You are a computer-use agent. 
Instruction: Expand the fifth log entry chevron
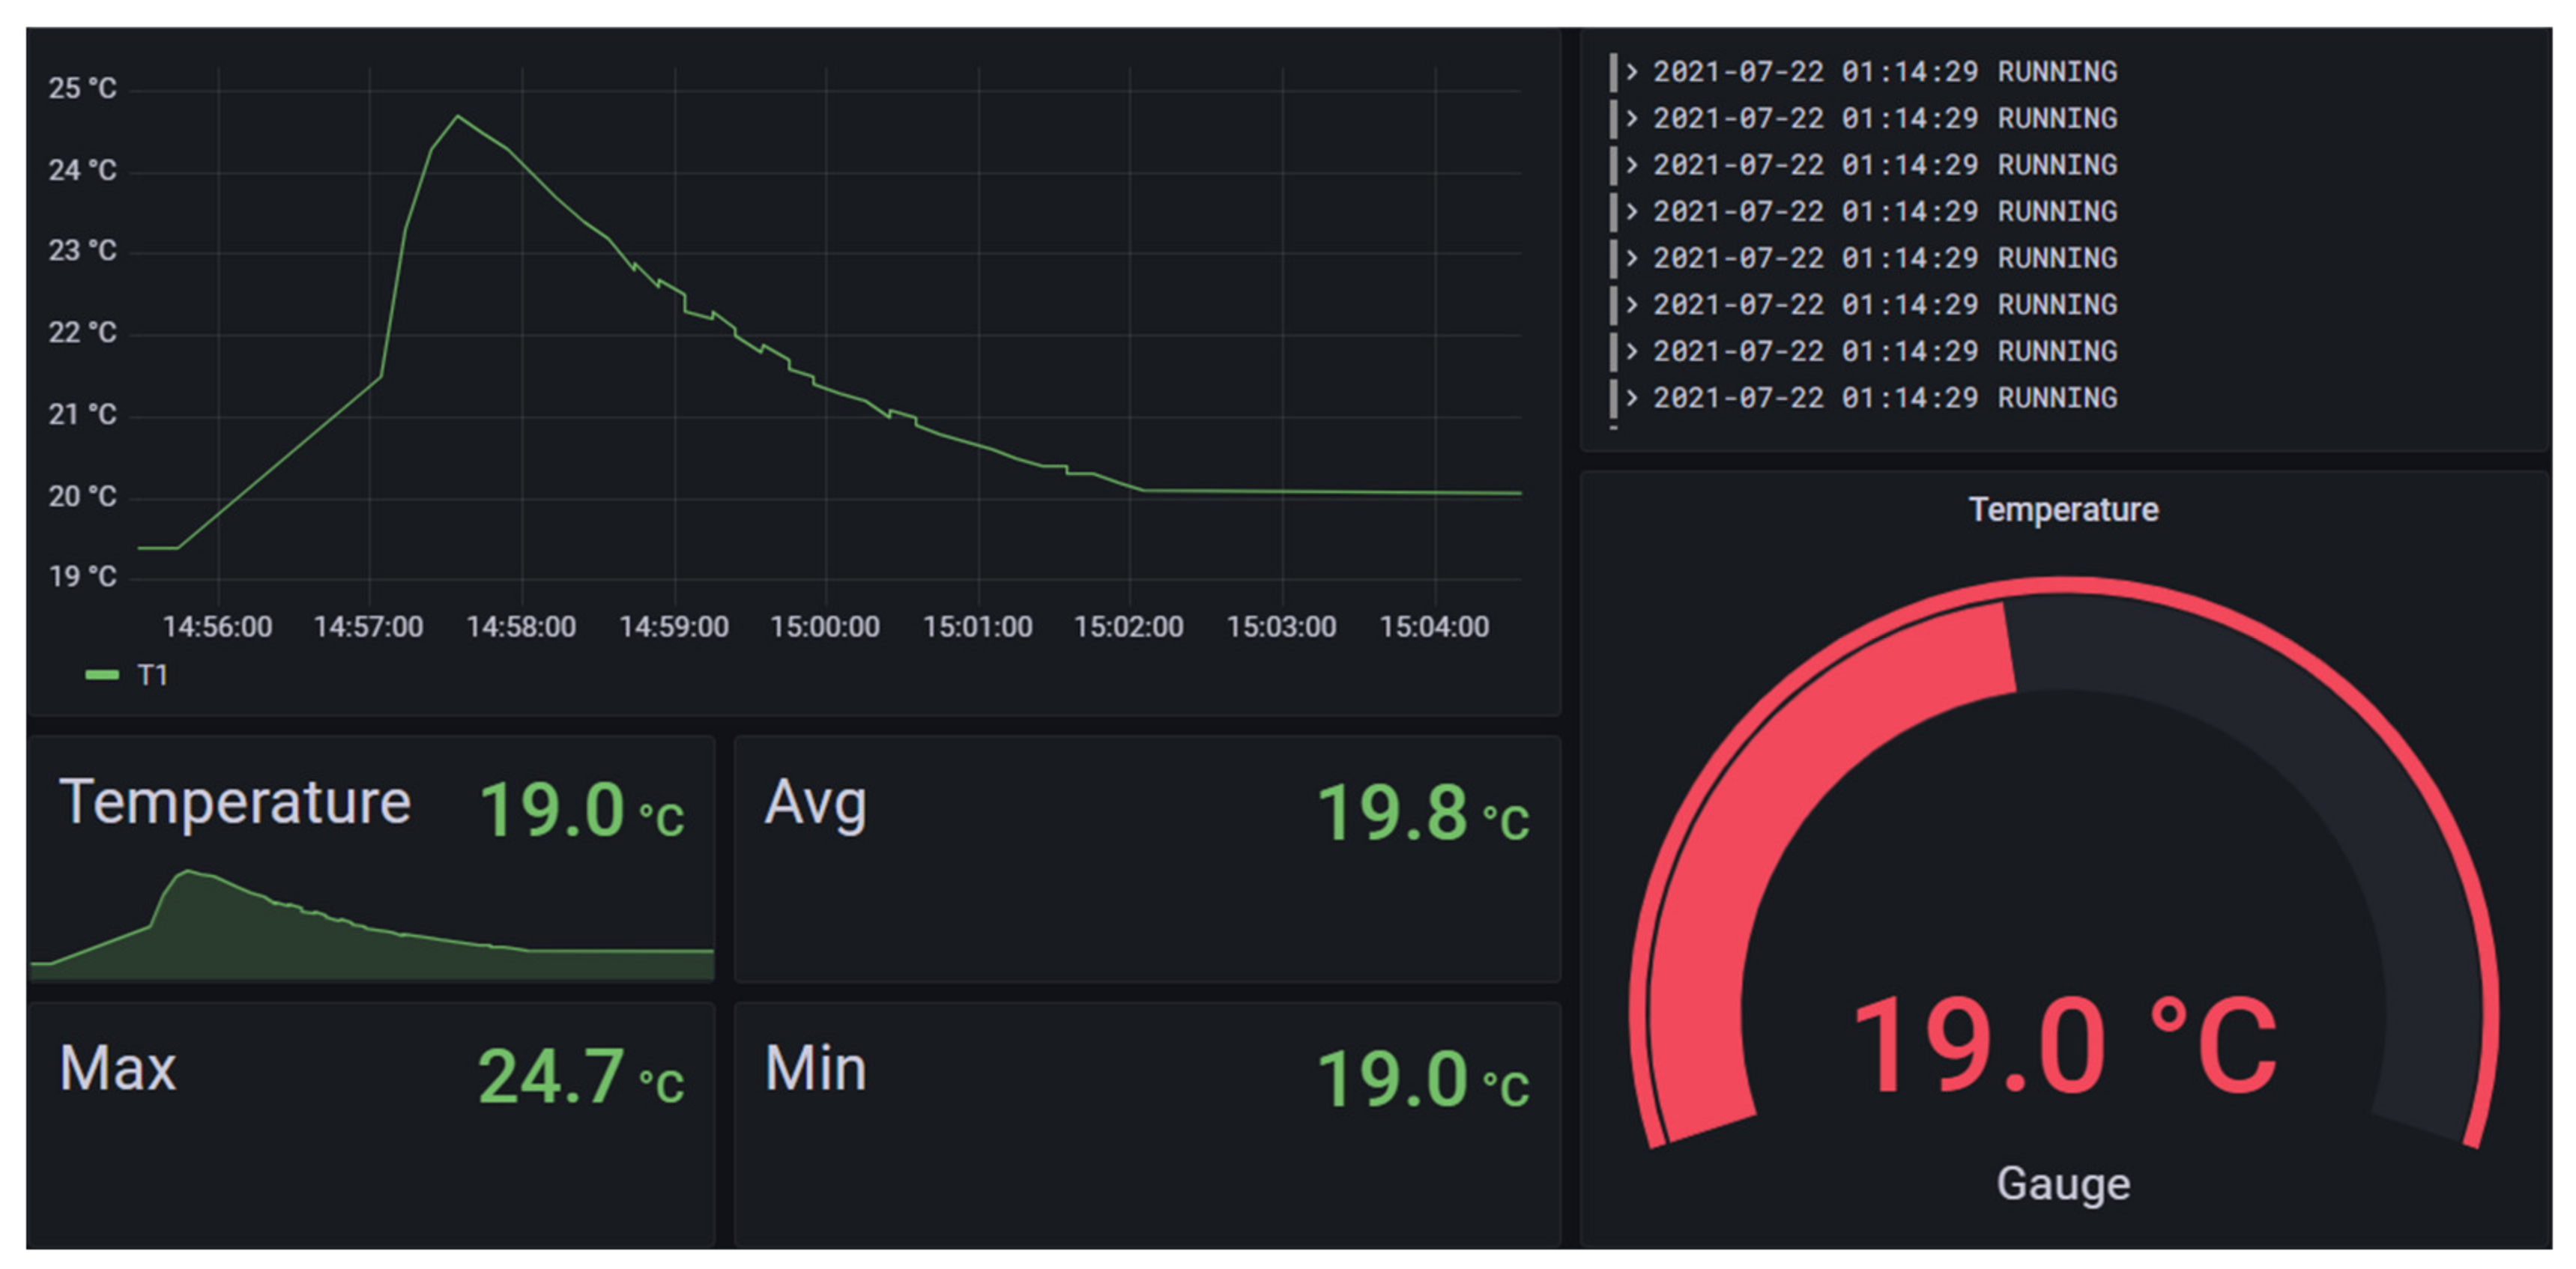1632,258
